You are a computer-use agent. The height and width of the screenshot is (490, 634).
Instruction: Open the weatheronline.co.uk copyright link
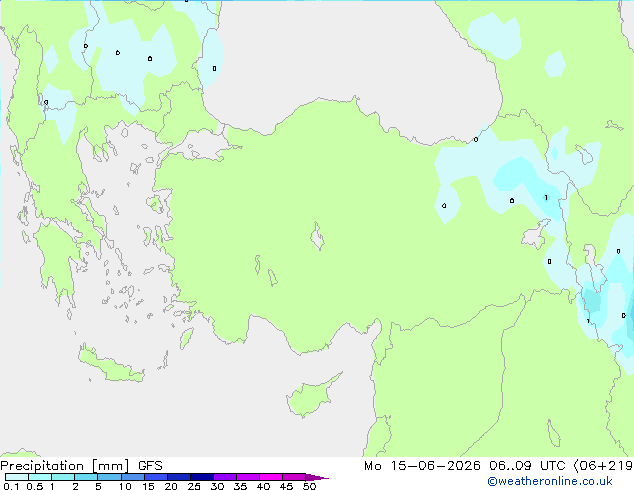coord(550,481)
